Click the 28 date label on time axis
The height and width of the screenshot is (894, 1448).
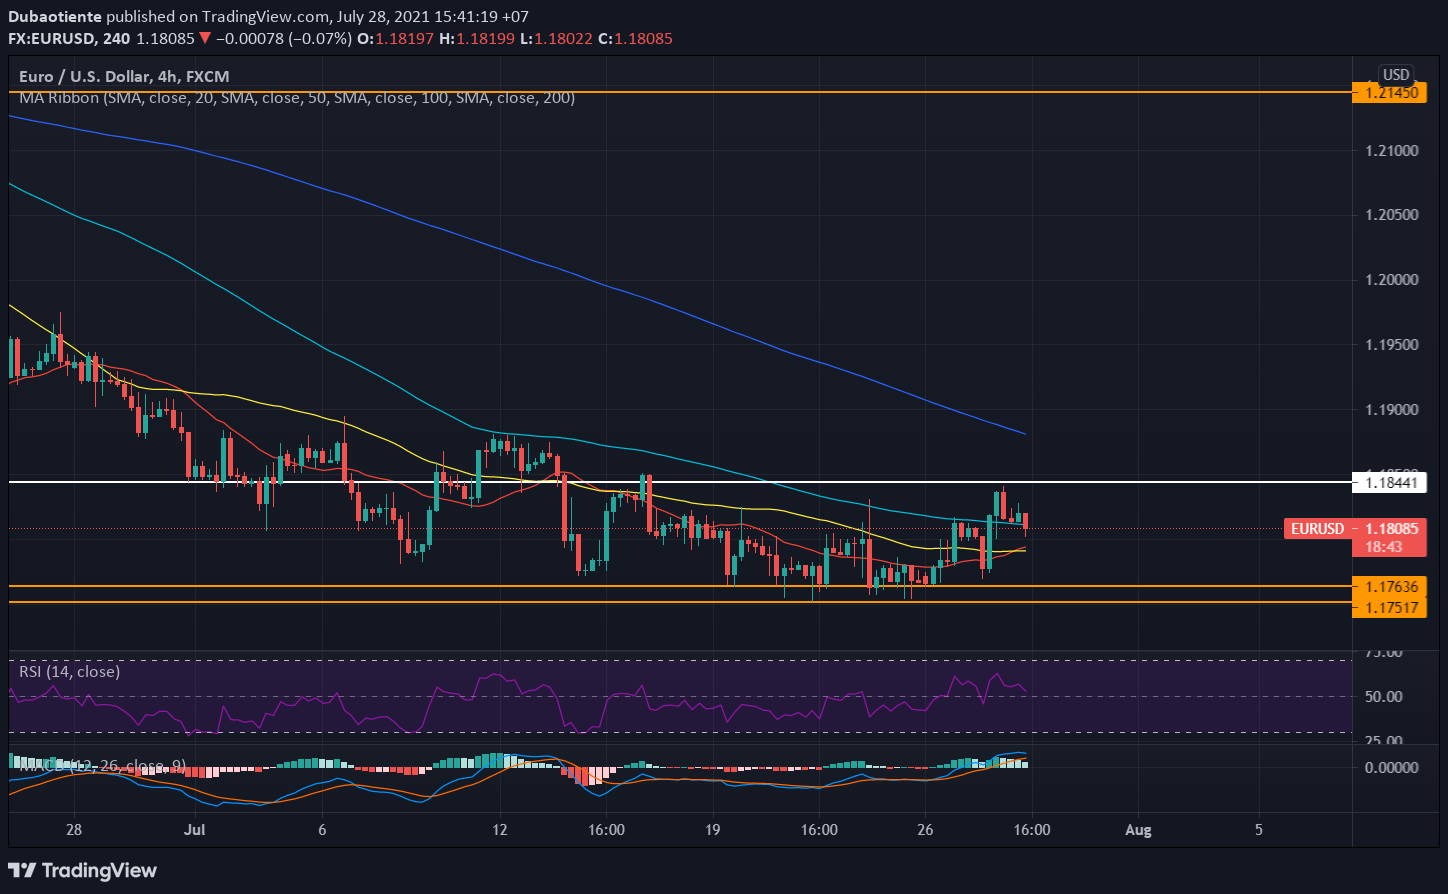(x=74, y=830)
